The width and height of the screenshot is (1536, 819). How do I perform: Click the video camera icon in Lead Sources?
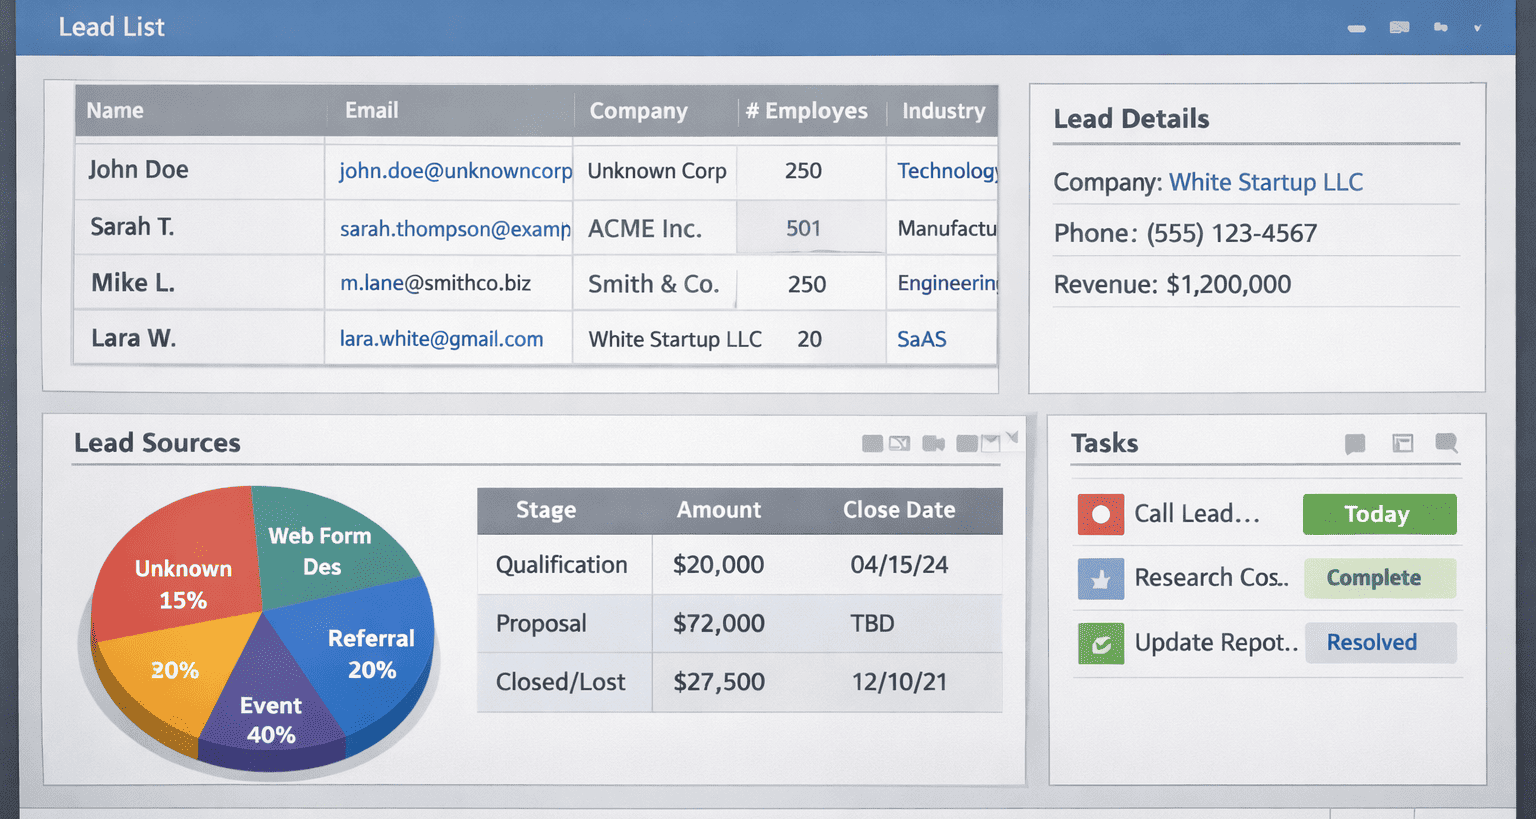click(x=933, y=443)
